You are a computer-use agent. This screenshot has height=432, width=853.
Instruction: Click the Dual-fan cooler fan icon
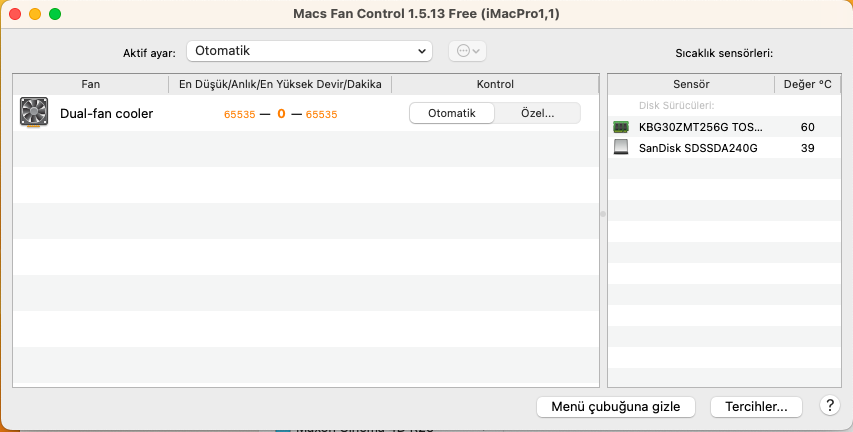[34, 113]
